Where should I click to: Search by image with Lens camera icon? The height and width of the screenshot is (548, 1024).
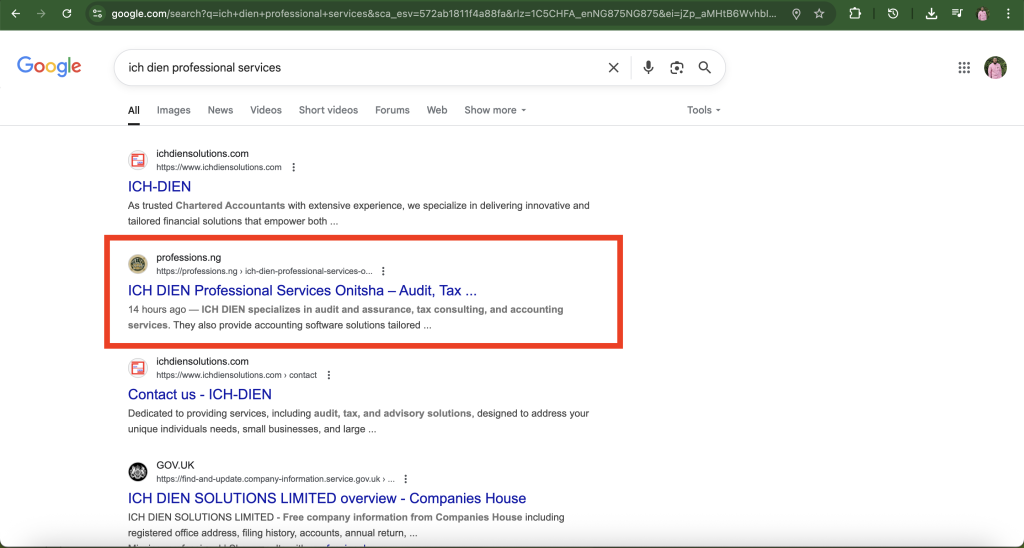[677, 67]
